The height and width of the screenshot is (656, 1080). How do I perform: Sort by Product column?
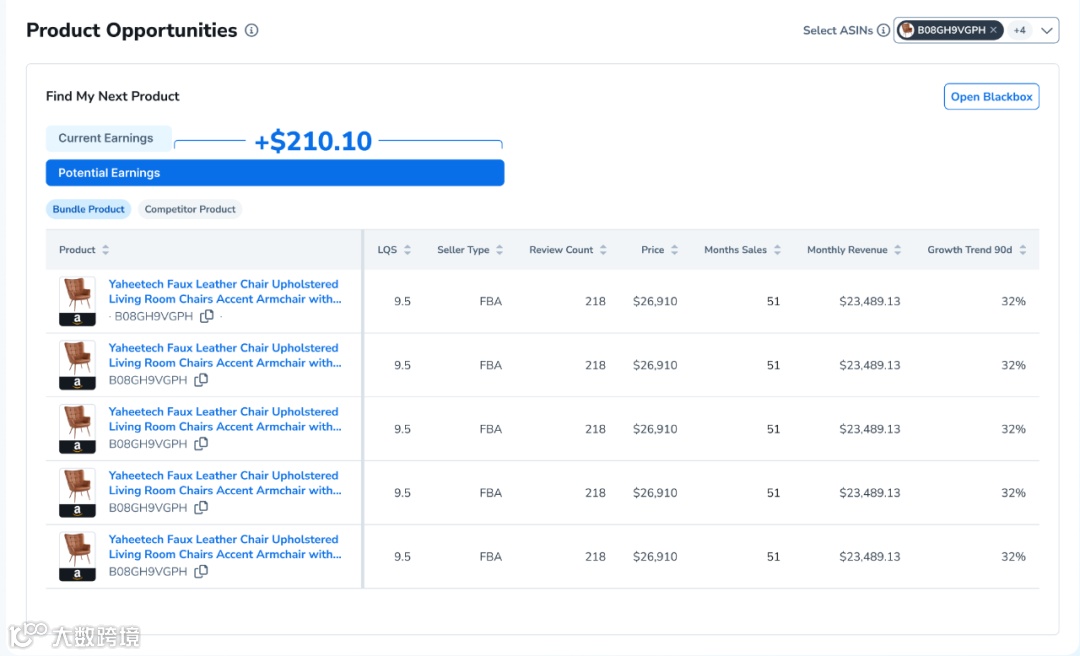[105, 249]
